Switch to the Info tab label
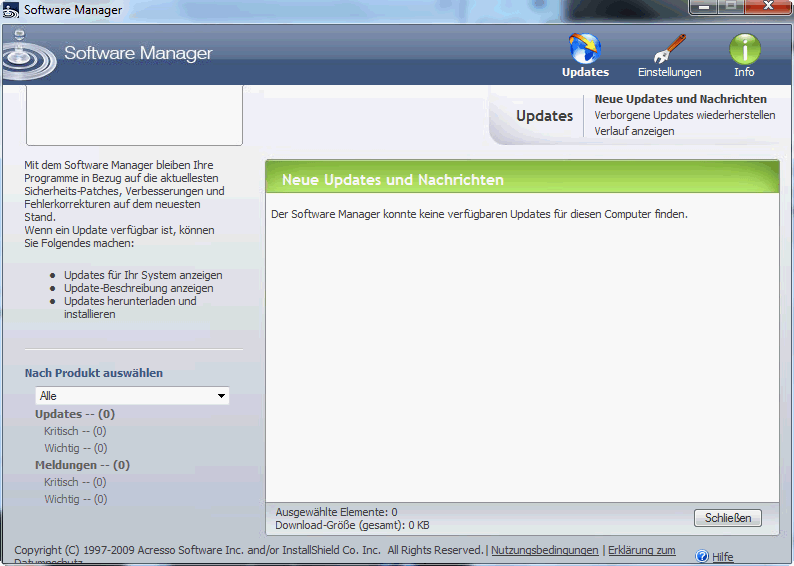 click(744, 72)
